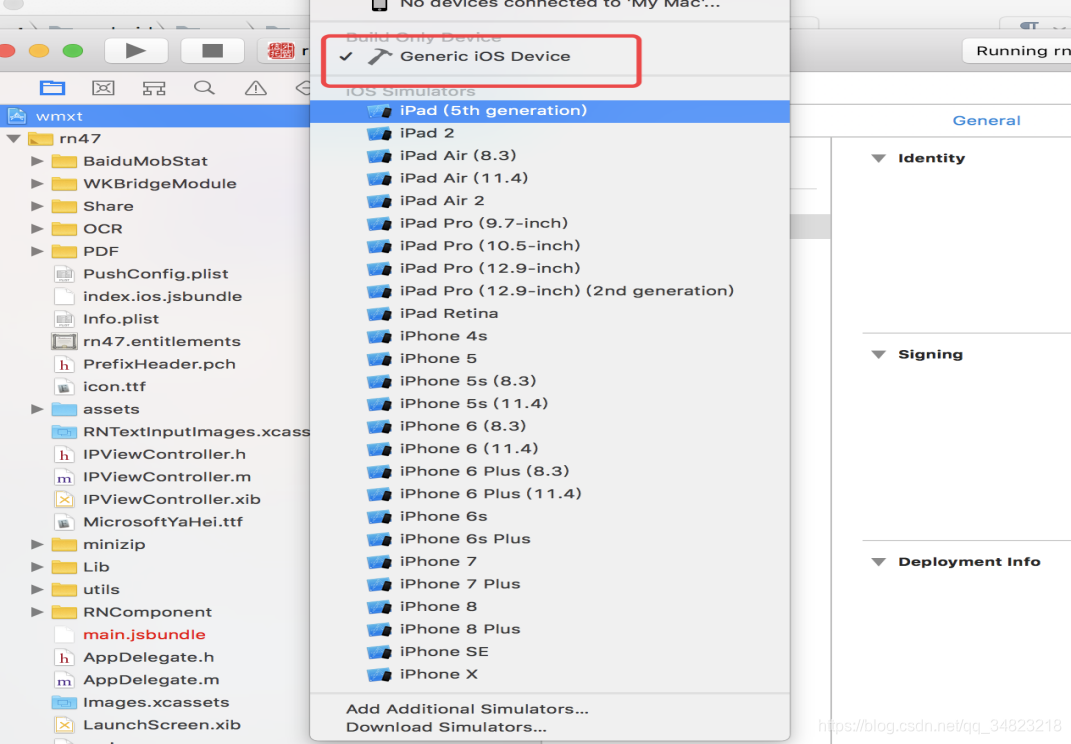The image size is (1071, 744).
Task: Choose iPad Pro (10.5-inch) simulator
Action: tap(550, 246)
